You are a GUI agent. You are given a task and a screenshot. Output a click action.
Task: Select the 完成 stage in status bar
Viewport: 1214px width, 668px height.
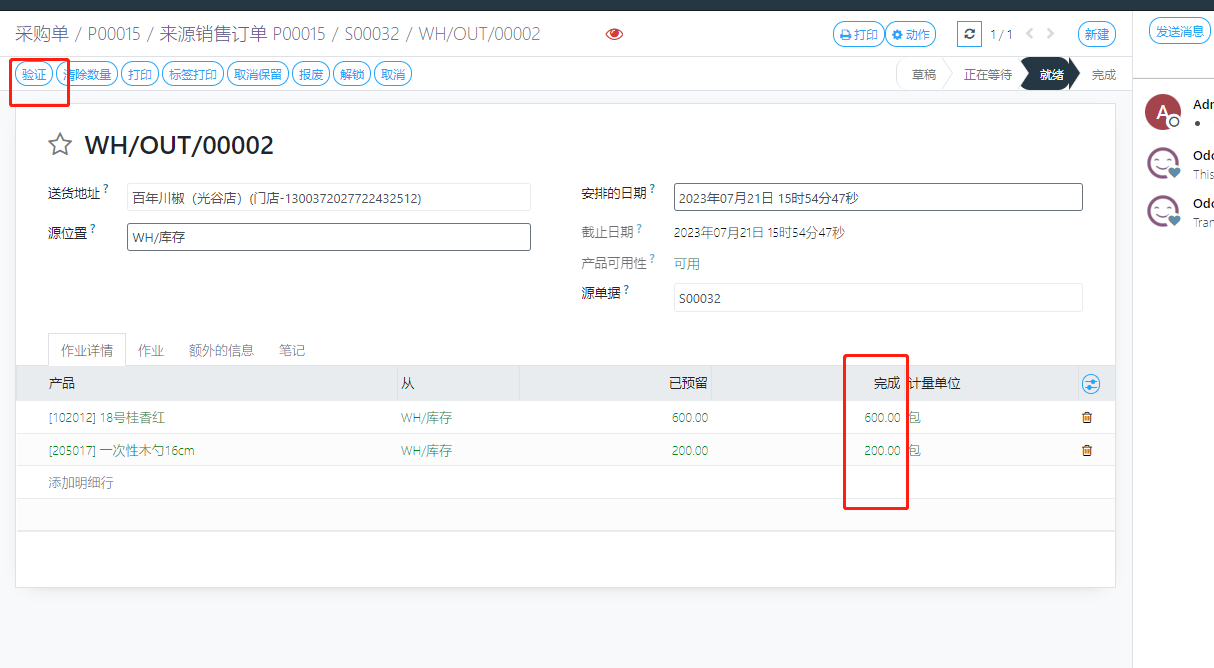pos(1103,74)
